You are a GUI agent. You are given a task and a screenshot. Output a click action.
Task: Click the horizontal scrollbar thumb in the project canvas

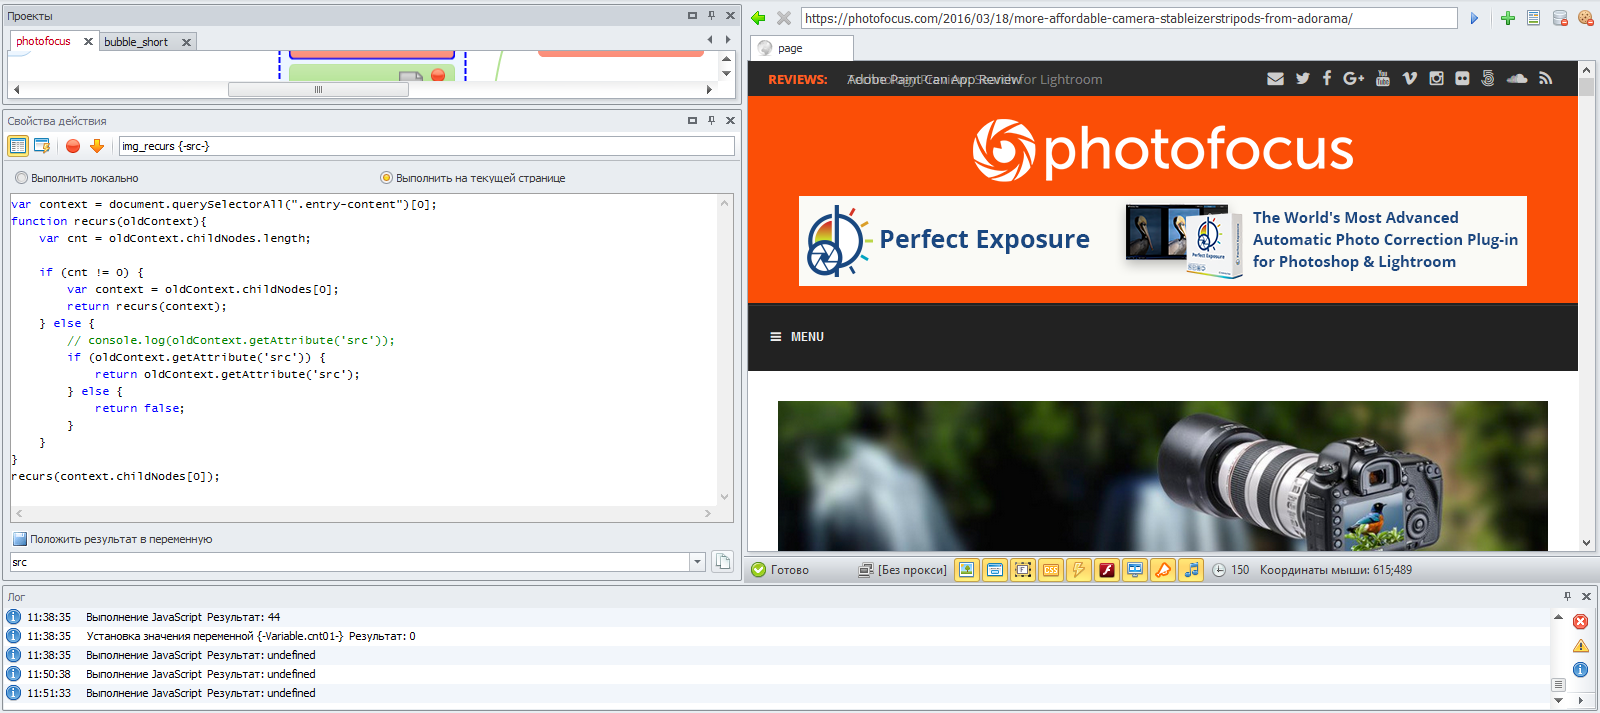coord(318,89)
